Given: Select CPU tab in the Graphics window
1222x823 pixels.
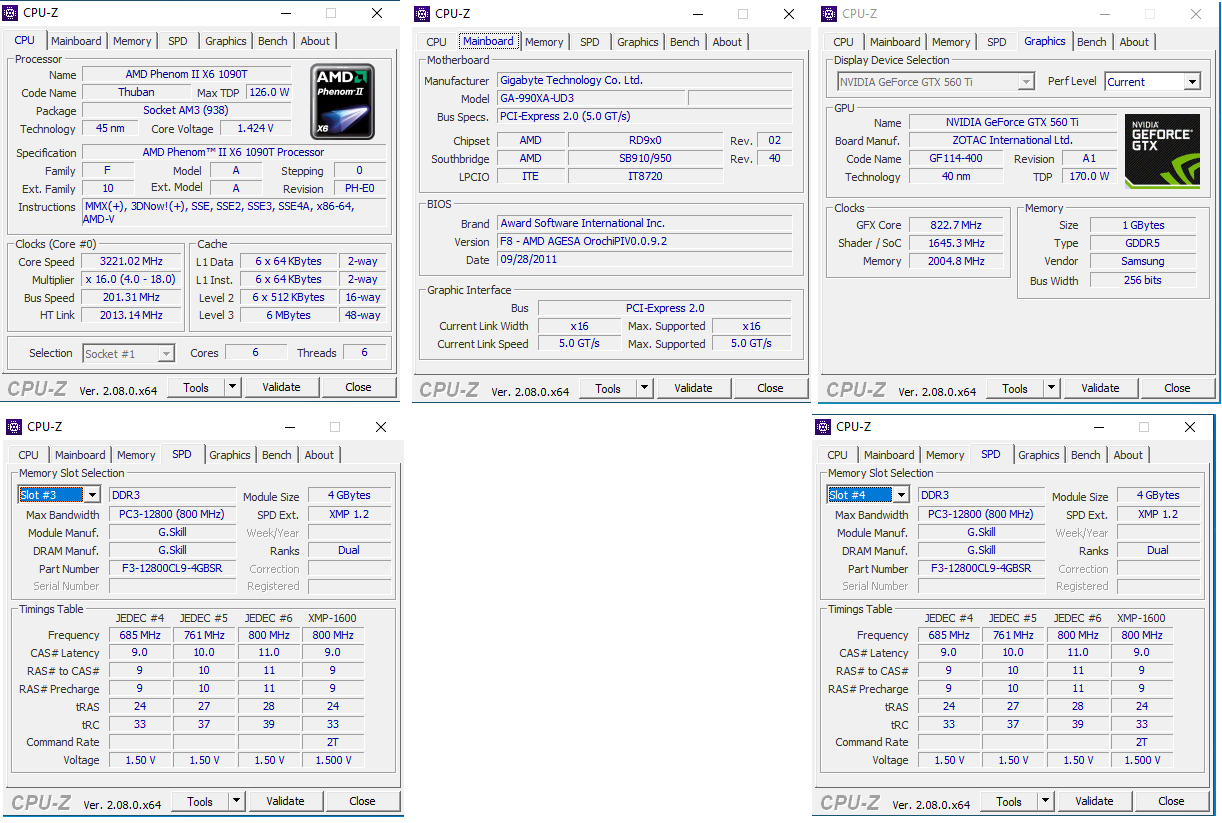Looking at the screenshot, I should pos(843,42).
